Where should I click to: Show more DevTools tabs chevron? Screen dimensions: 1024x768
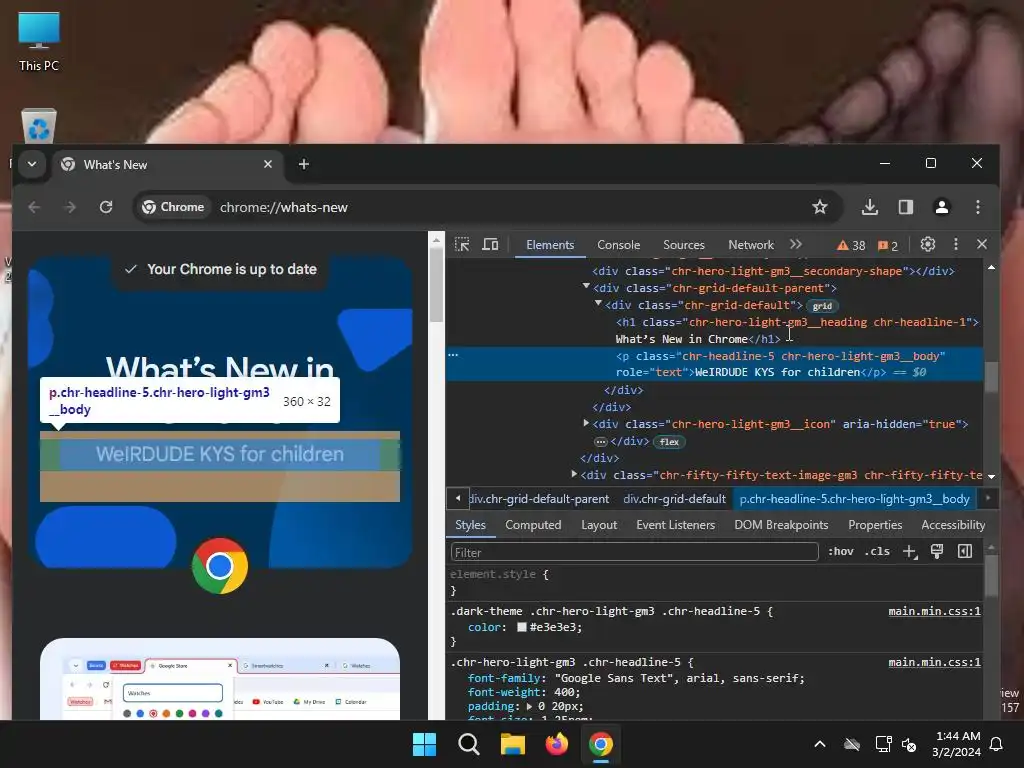point(795,244)
